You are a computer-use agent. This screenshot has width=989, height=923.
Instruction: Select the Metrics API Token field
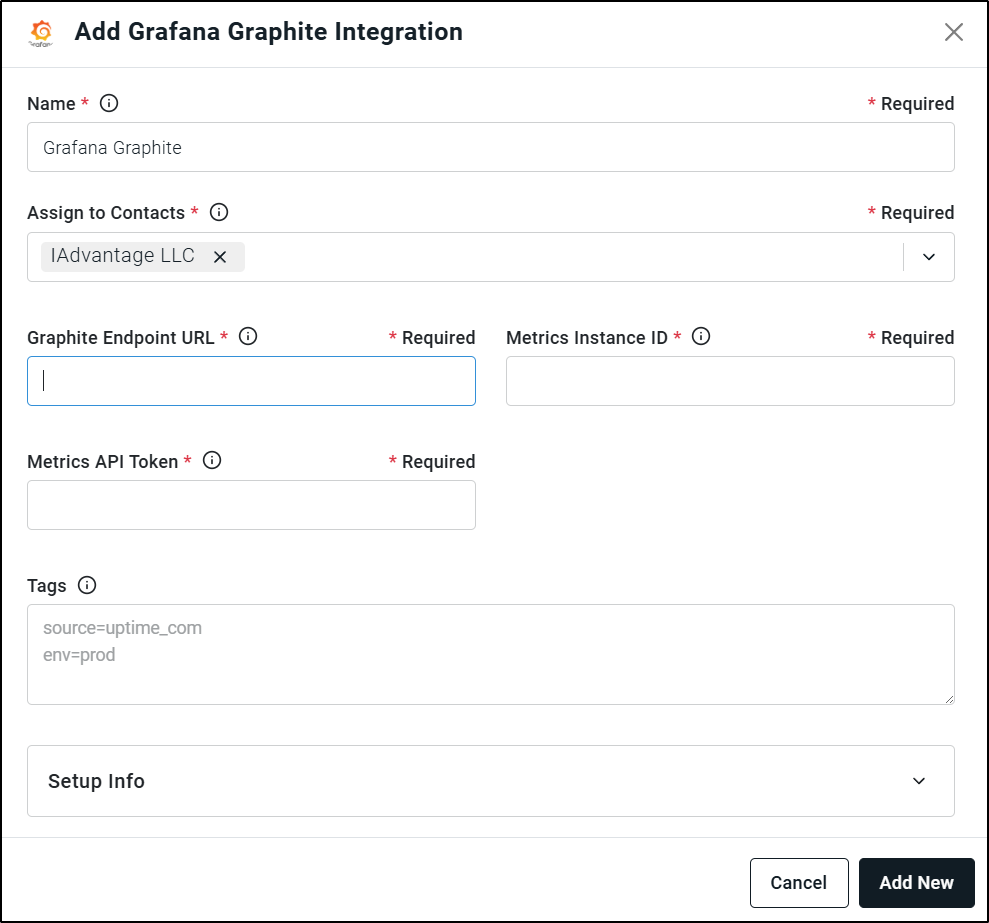[x=251, y=505]
